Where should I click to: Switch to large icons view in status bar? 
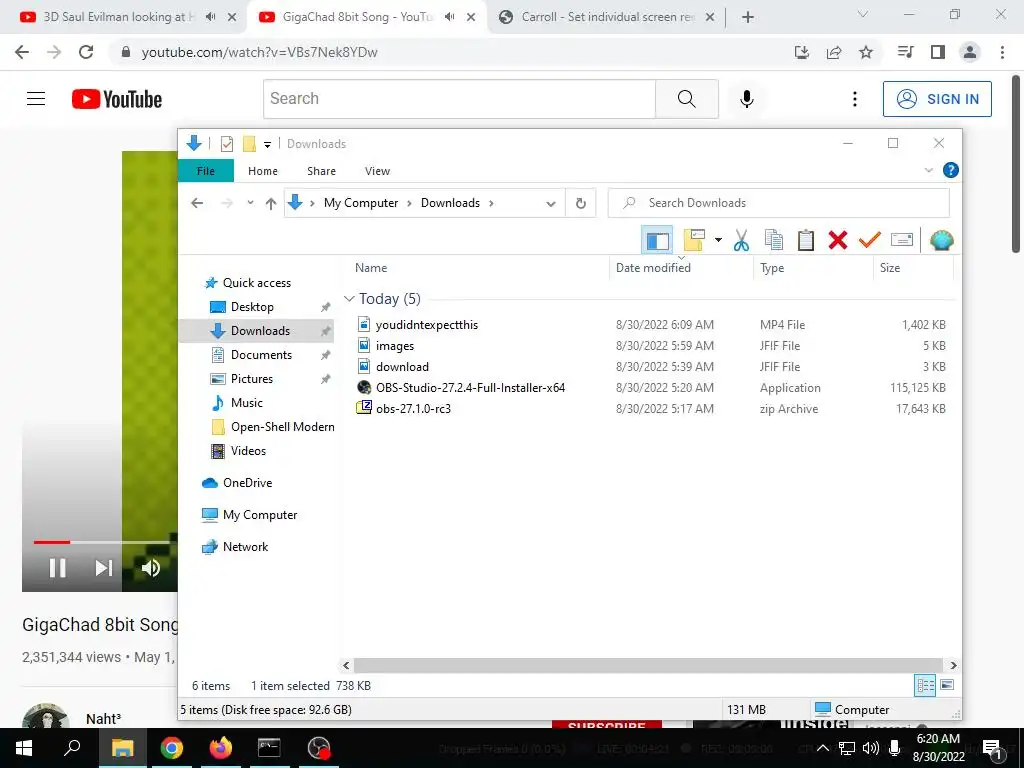coord(947,685)
